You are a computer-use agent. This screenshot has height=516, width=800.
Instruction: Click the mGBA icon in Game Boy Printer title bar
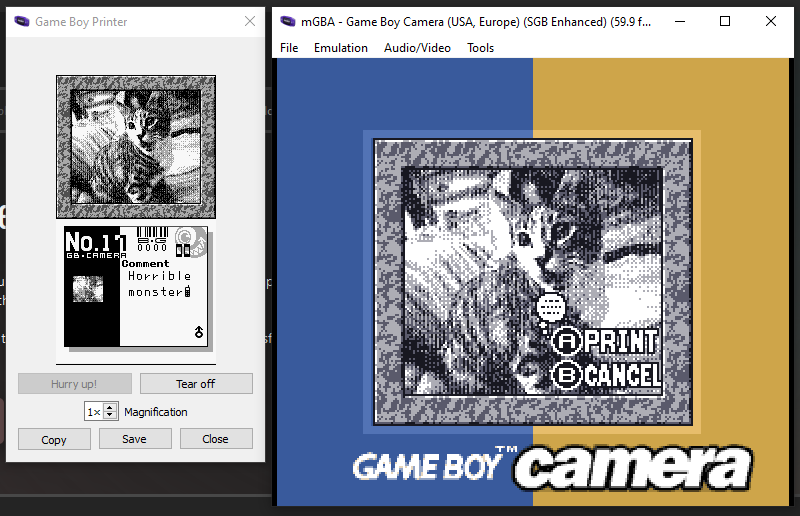(21, 21)
